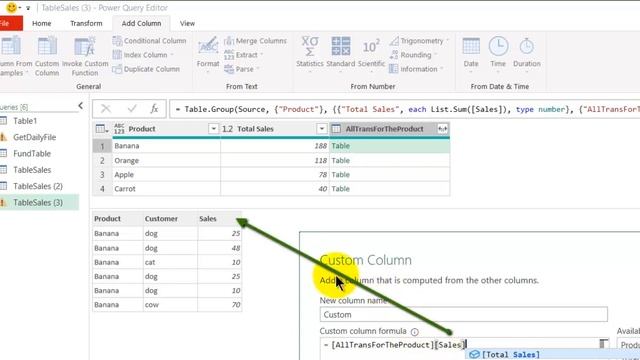Open Standard number operations
This screenshot has width=640, height=360.
tap(341, 53)
